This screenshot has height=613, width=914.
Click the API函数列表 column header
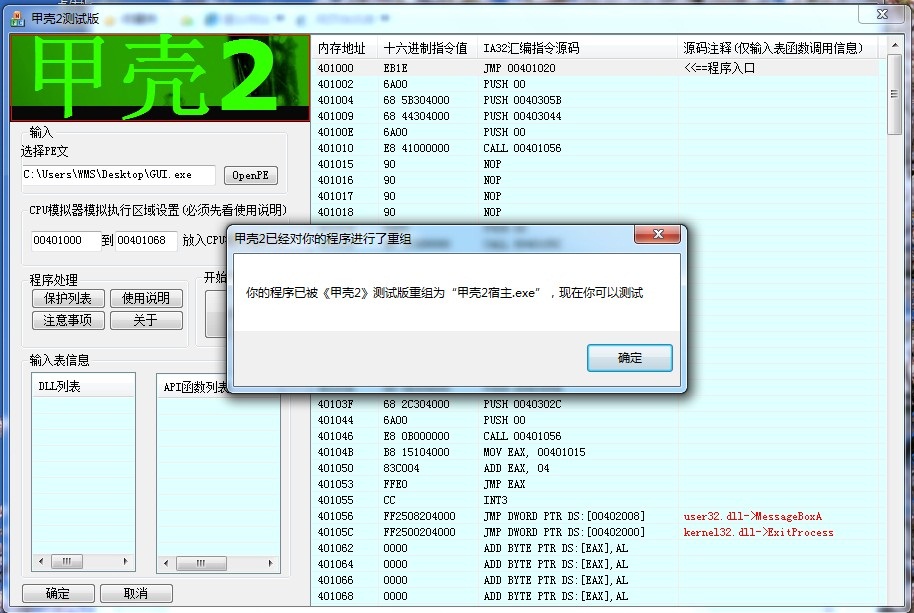[195, 387]
